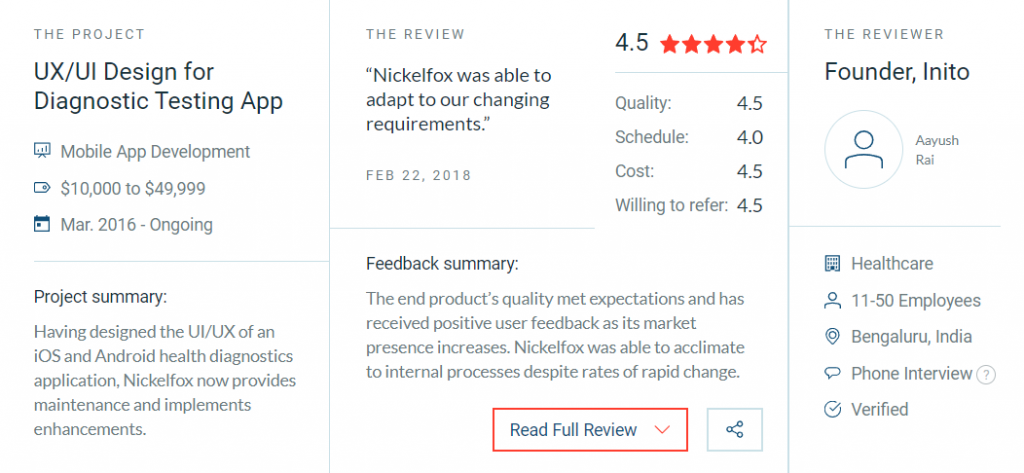This screenshot has width=1024, height=473.
Task: Click the Verified checkmark icon
Action: coord(832,409)
